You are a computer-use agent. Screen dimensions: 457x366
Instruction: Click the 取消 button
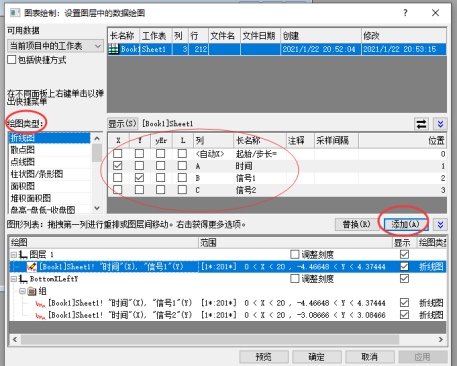click(x=370, y=357)
